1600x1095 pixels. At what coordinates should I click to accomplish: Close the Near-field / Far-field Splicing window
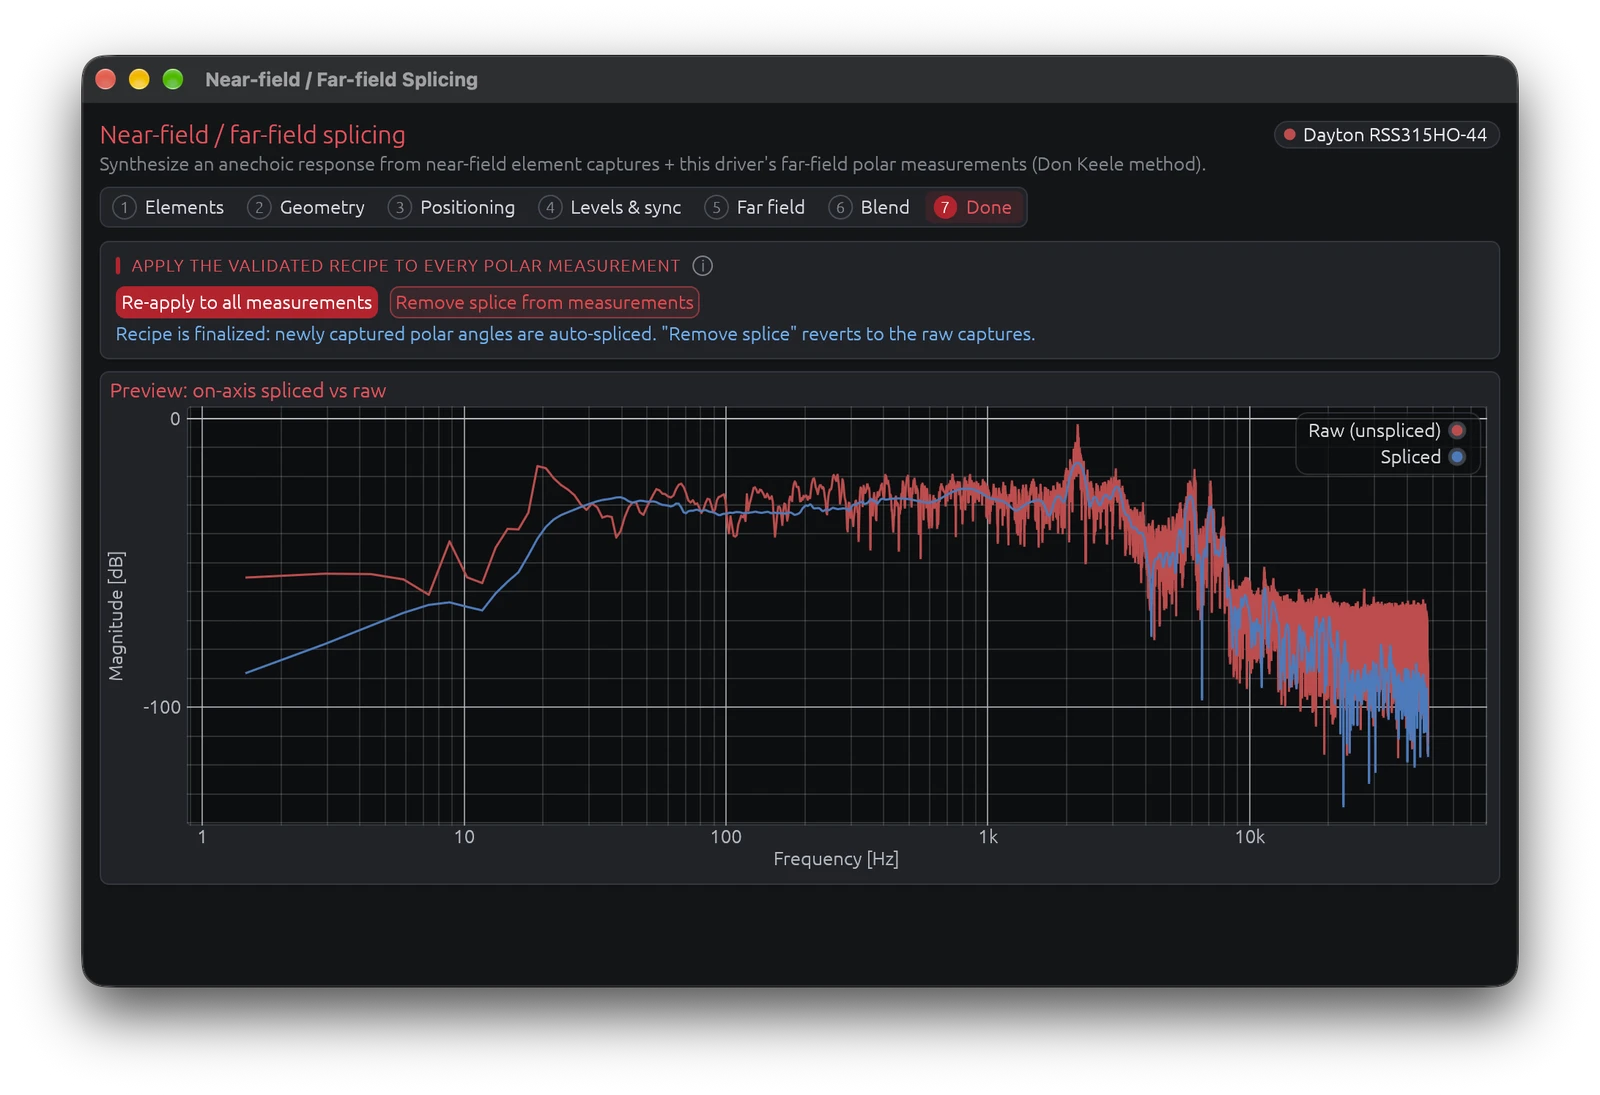tap(106, 79)
